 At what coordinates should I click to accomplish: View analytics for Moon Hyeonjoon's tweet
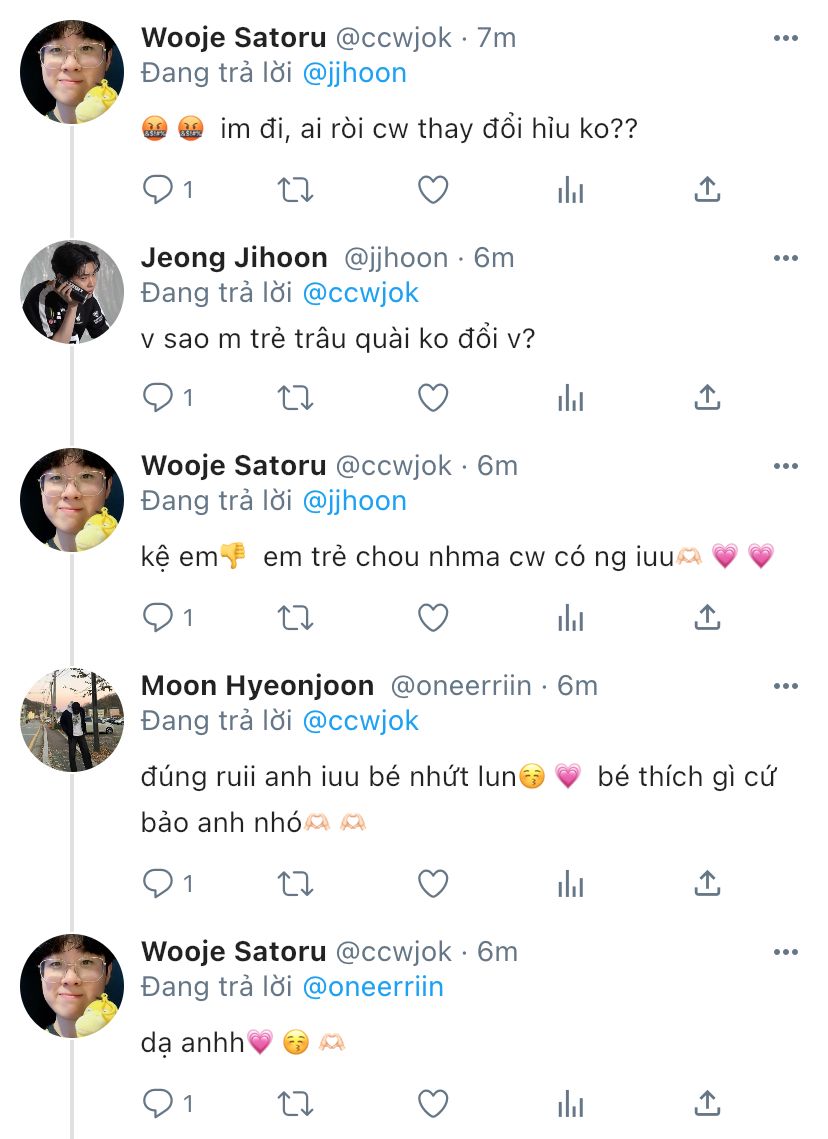(570, 884)
